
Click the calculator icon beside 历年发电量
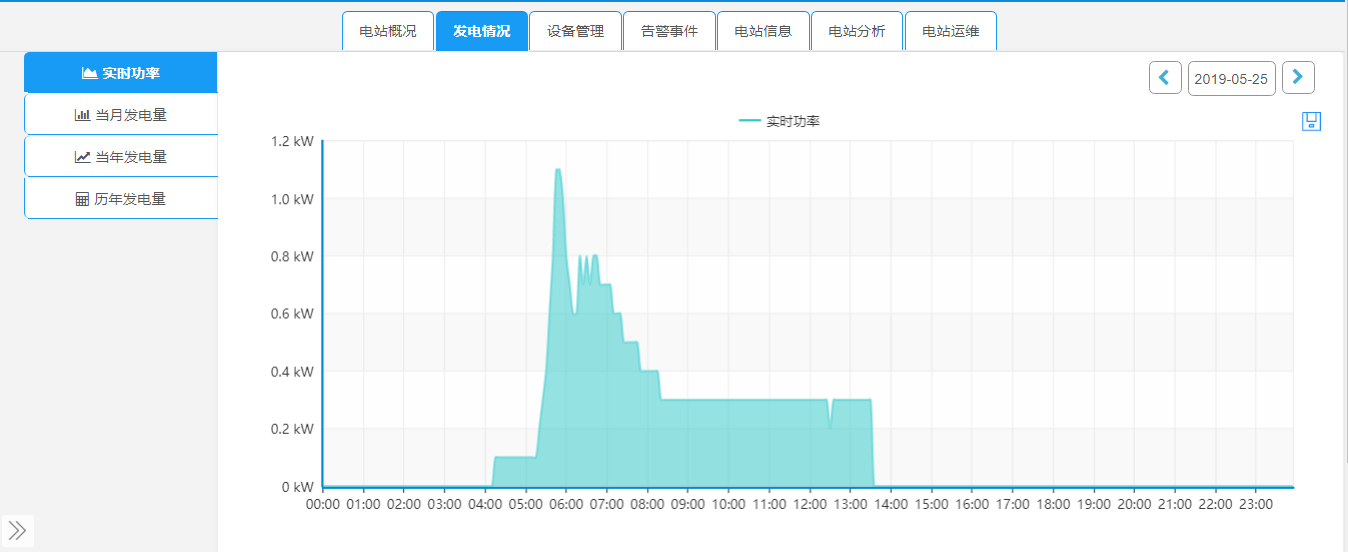pos(83,199)
